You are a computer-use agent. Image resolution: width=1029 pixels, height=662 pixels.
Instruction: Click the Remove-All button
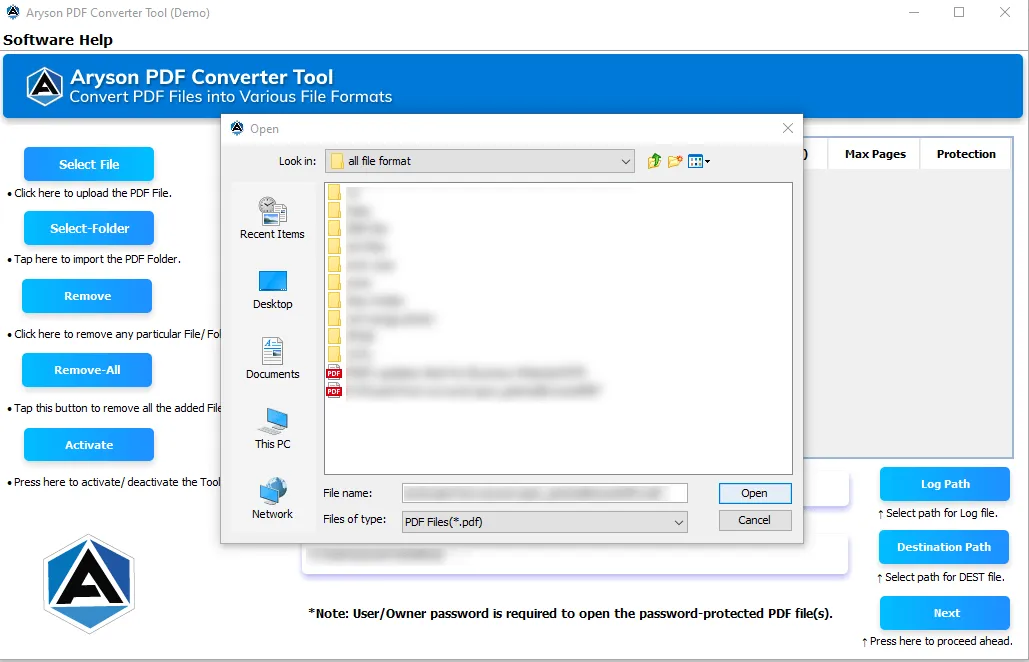coord(87,370)
